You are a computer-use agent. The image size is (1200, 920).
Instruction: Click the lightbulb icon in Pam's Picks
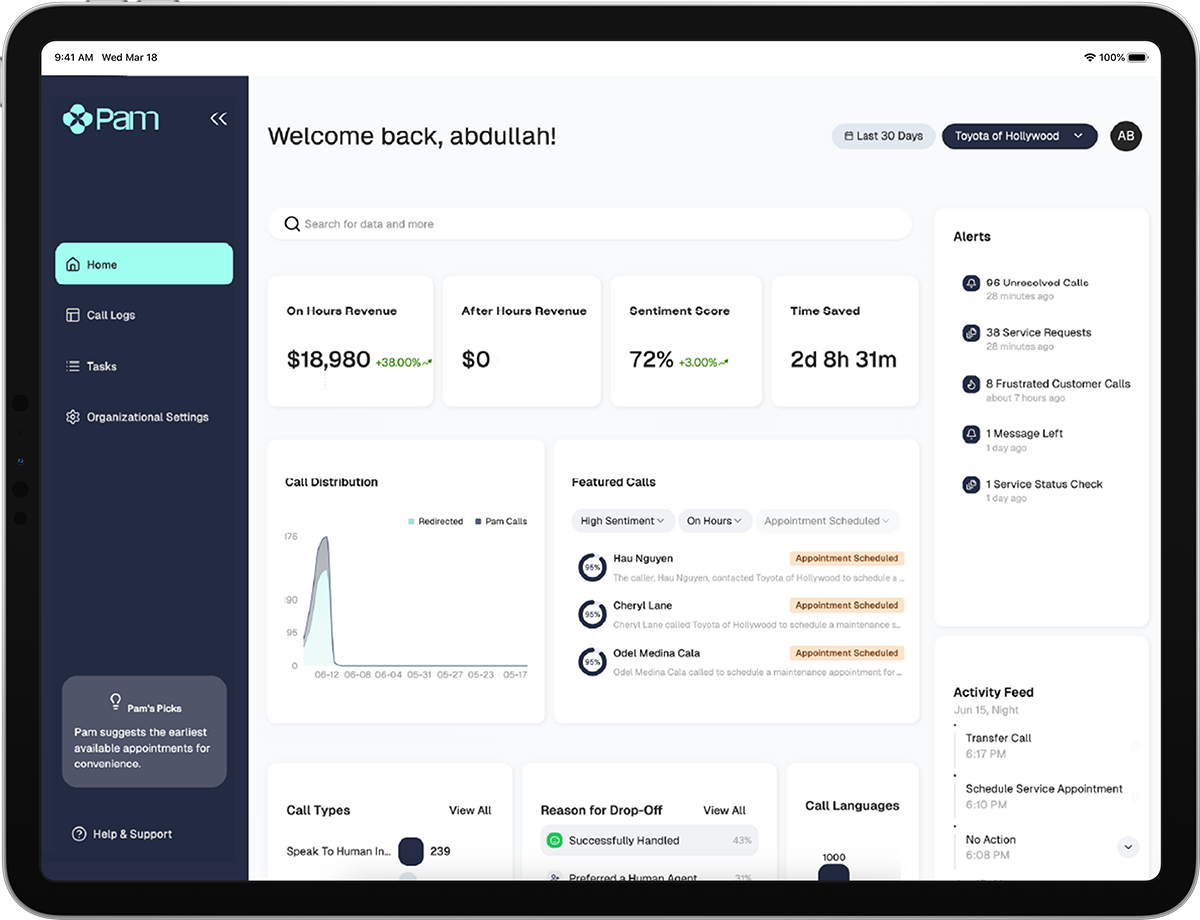coord(115,700)
